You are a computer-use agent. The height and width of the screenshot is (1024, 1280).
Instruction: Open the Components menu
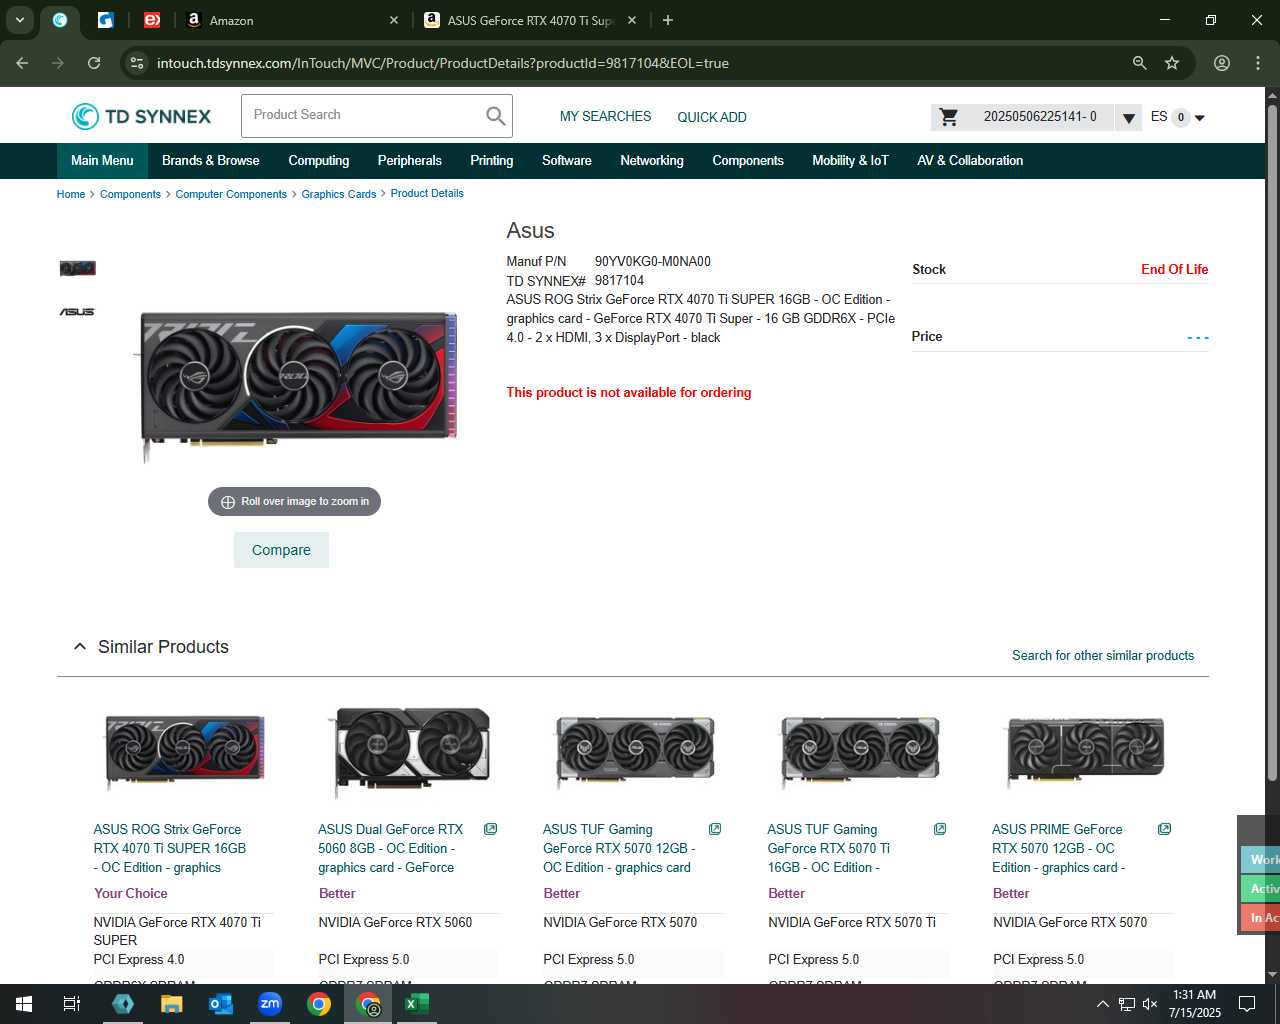(748, 161)
